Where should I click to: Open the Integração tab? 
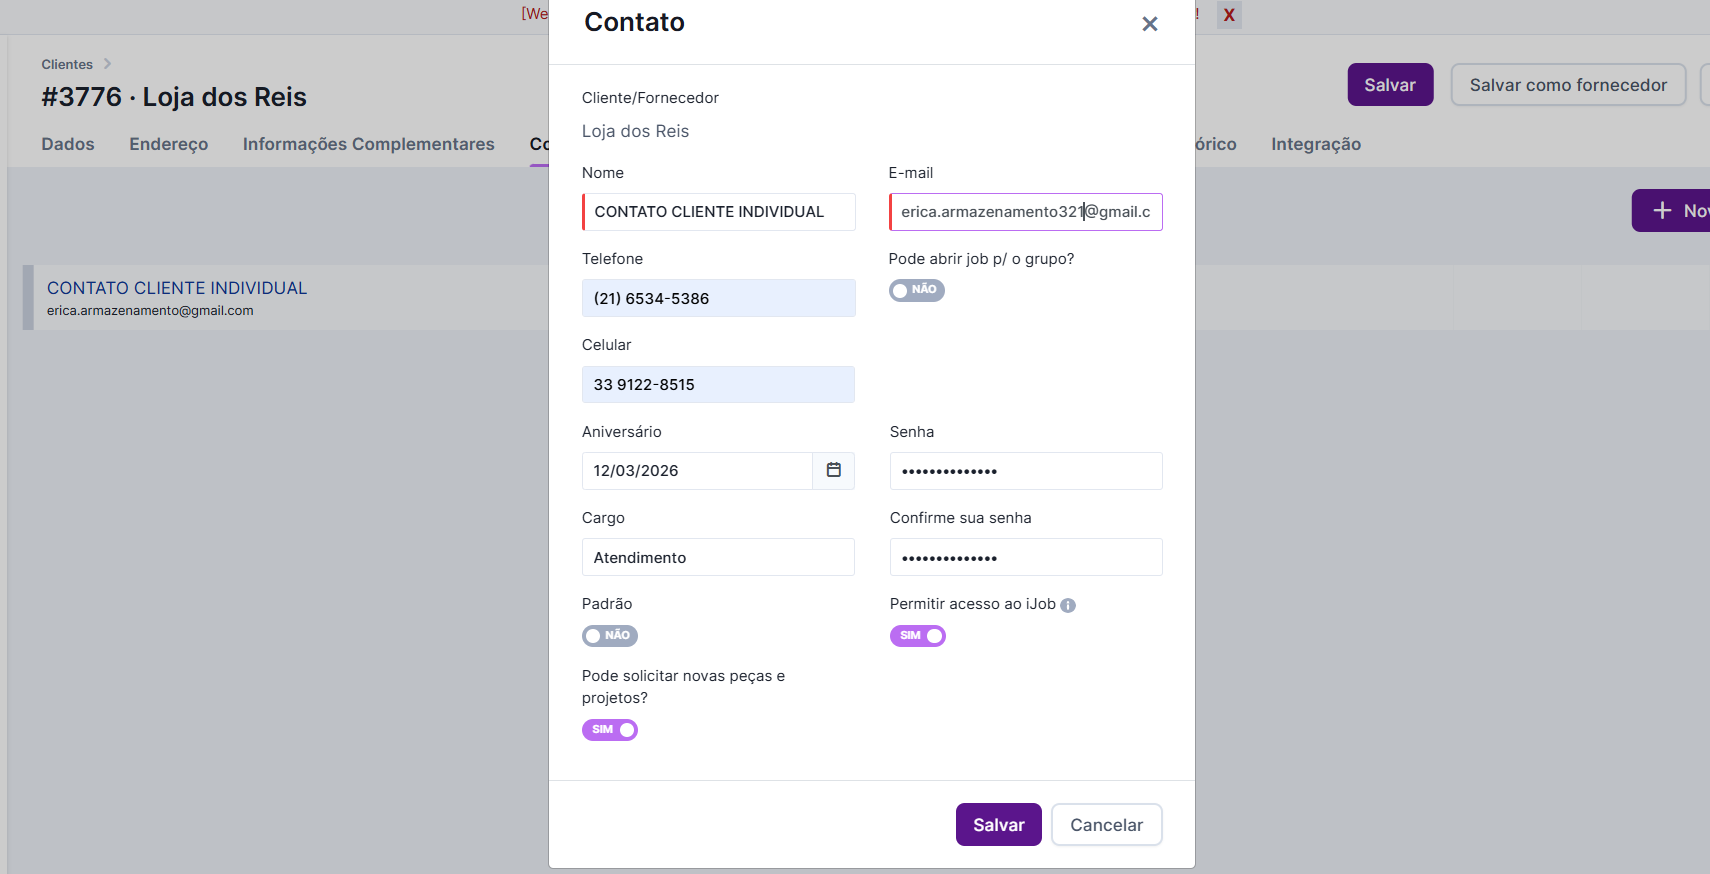click(1315, 144)
